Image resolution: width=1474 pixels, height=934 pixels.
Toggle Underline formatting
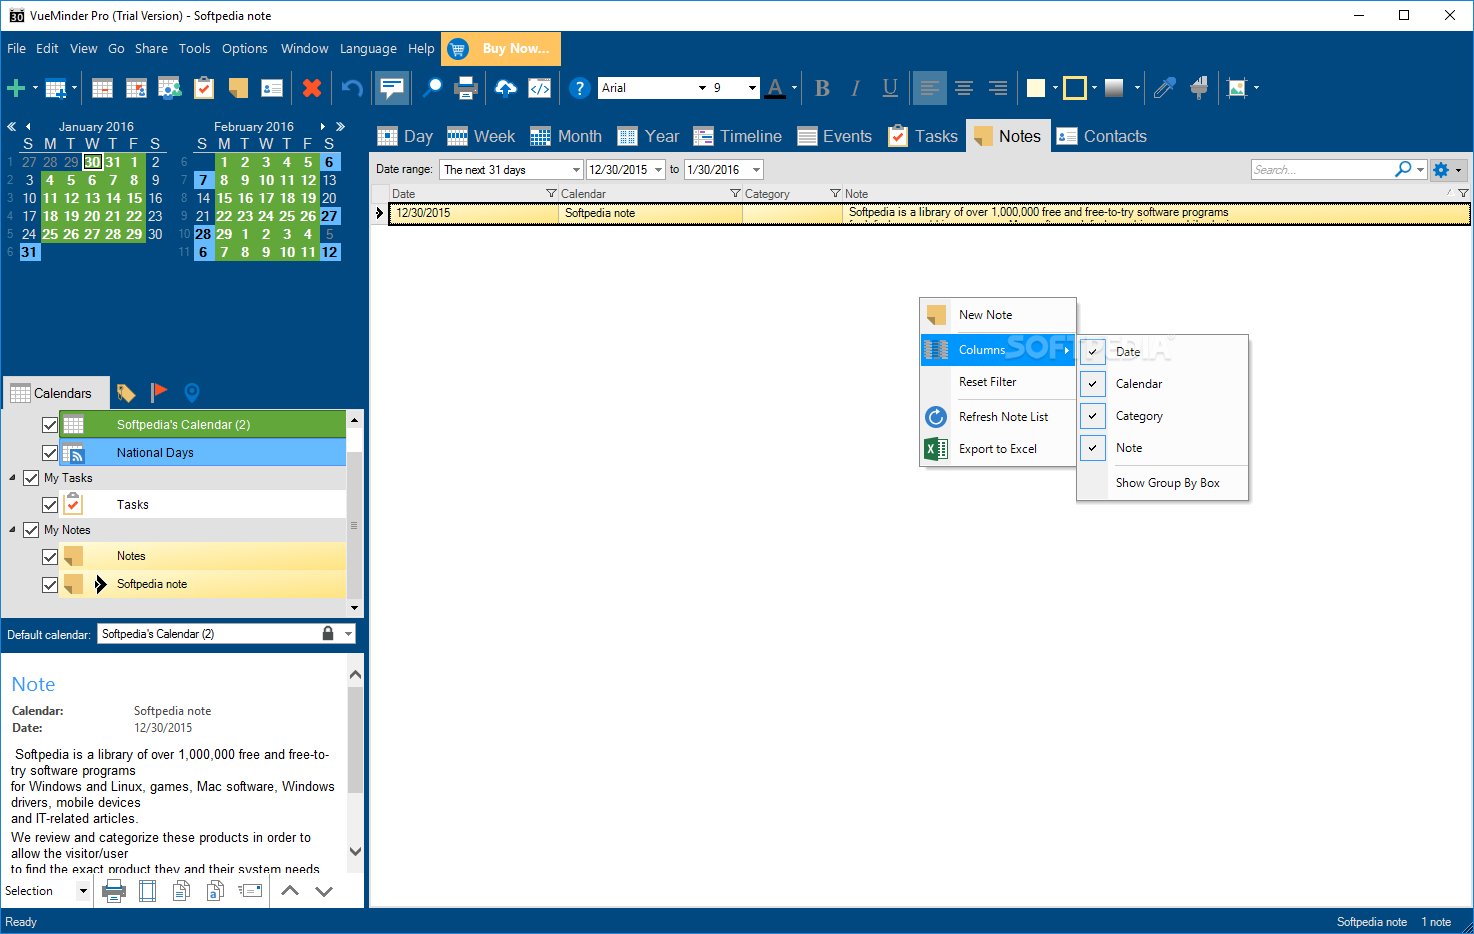890,88
